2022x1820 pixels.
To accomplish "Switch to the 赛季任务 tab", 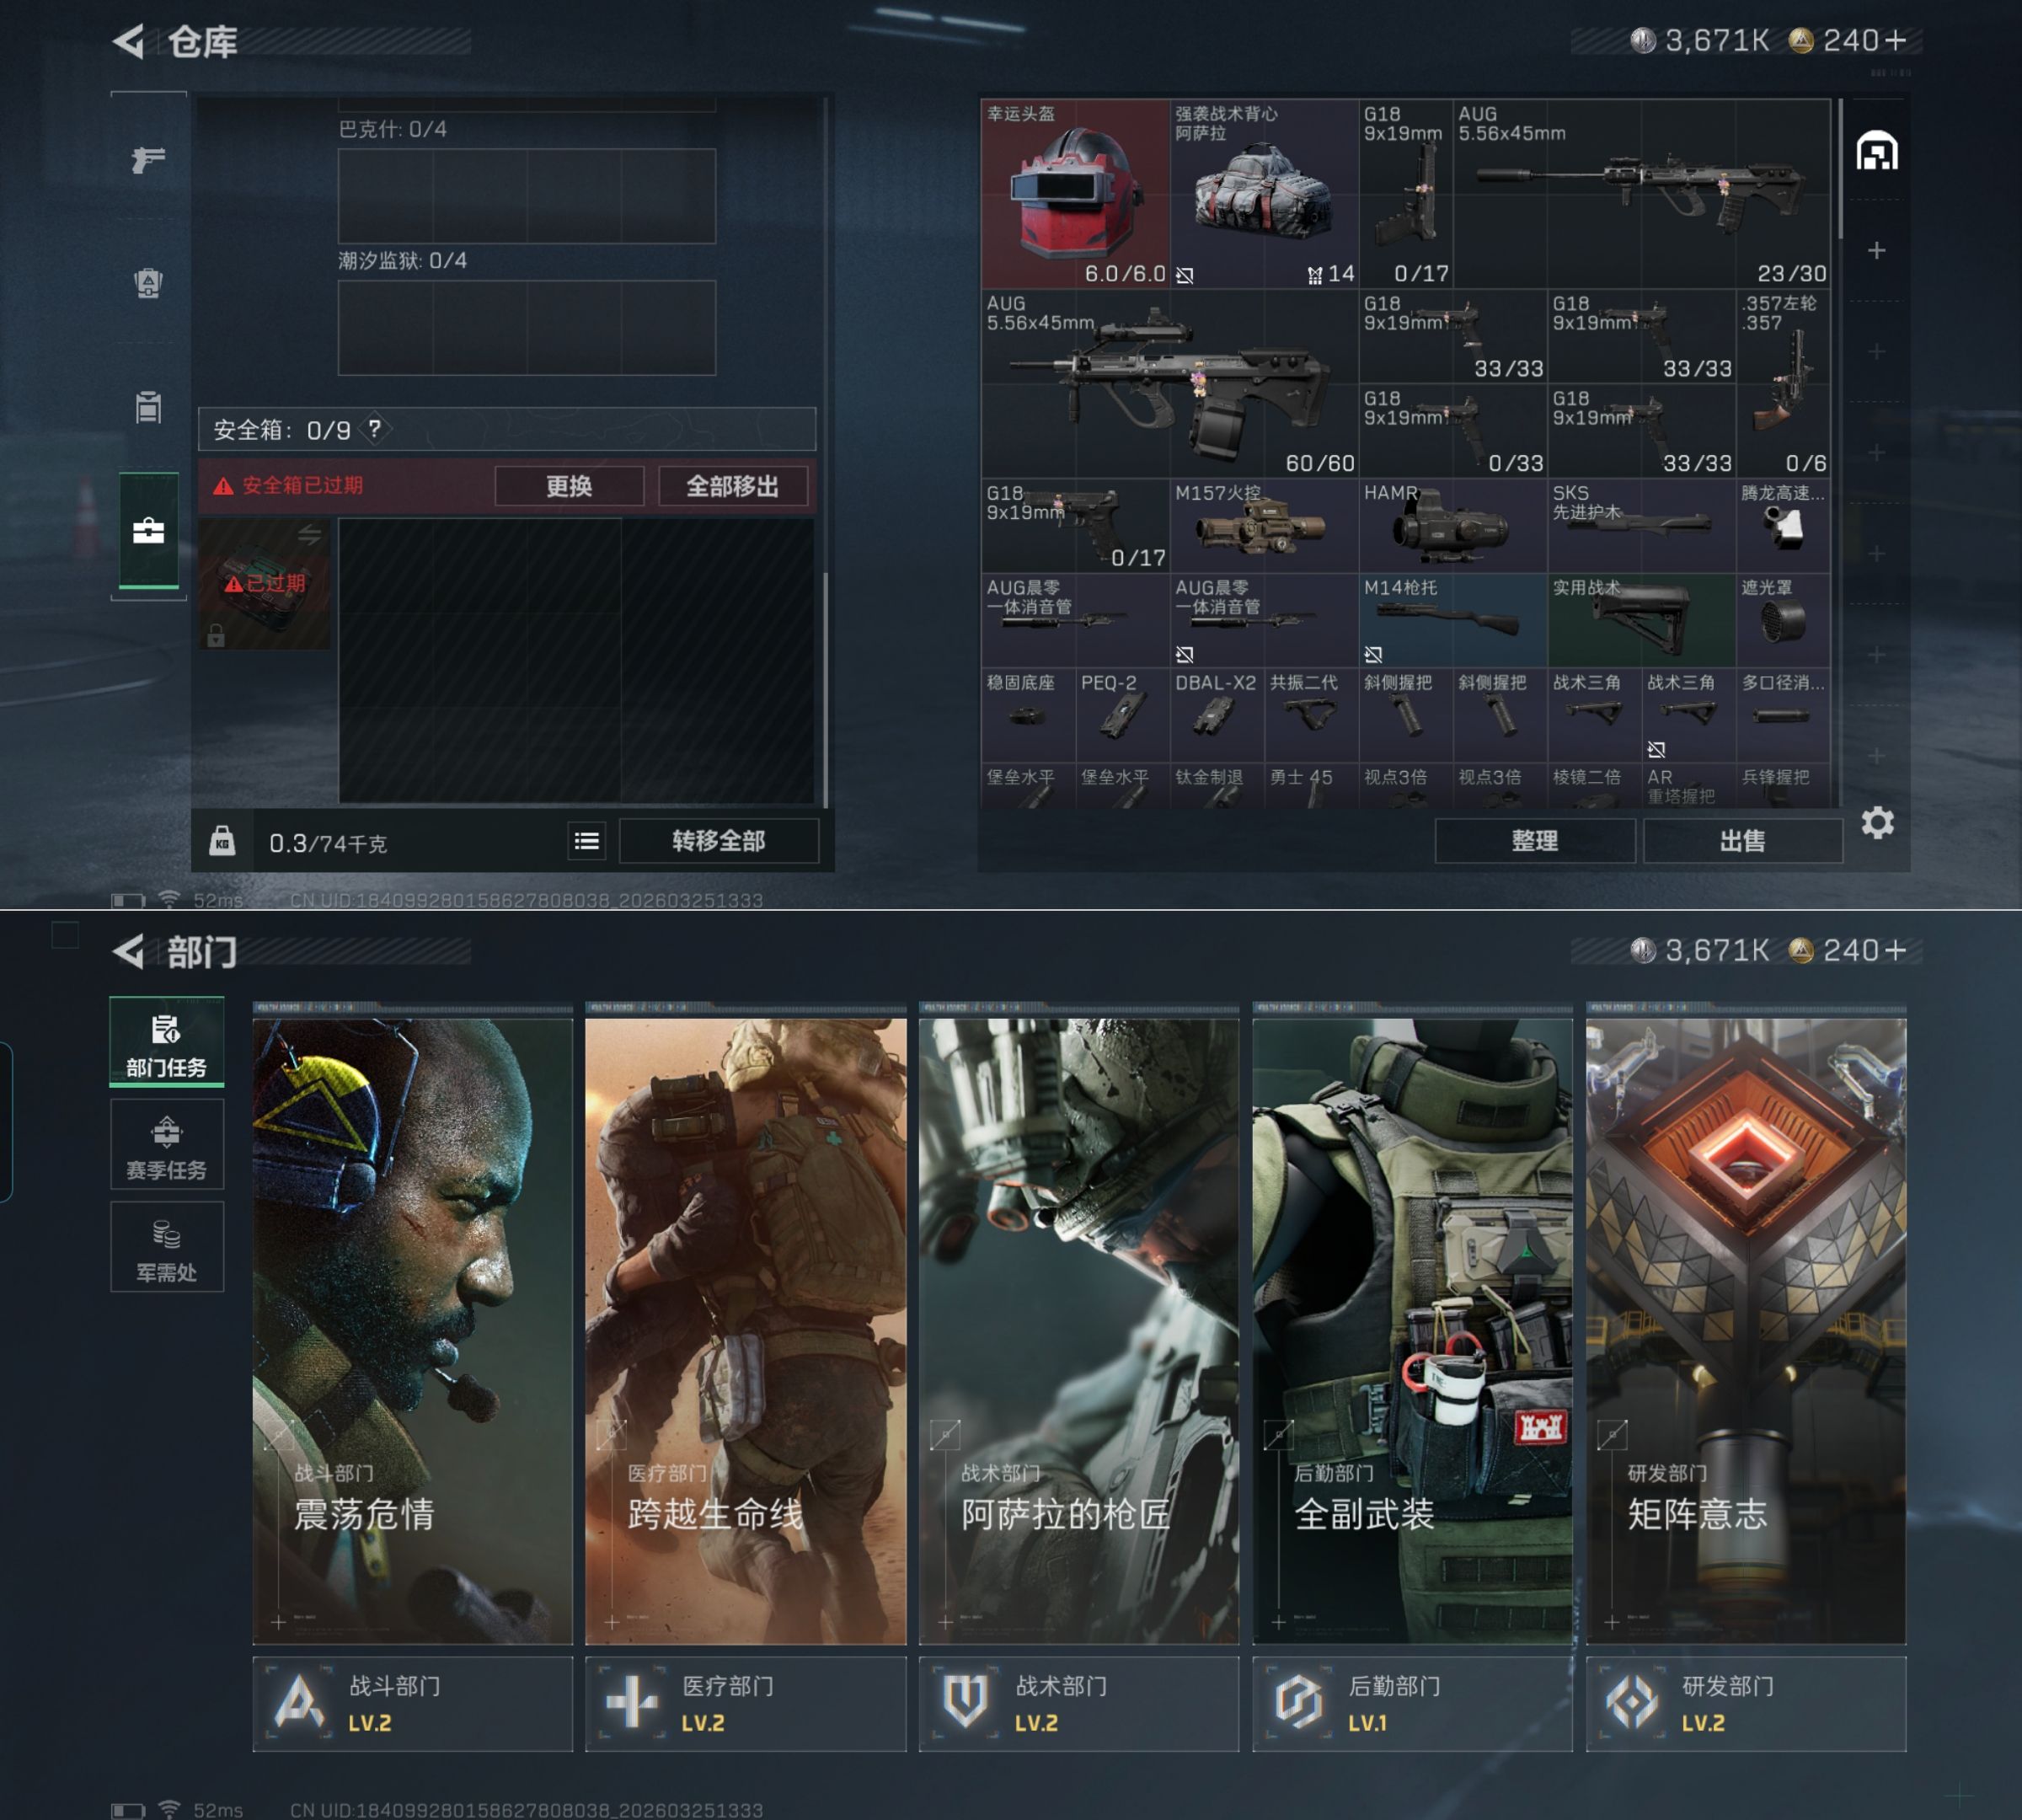I will pos(167,1146).
